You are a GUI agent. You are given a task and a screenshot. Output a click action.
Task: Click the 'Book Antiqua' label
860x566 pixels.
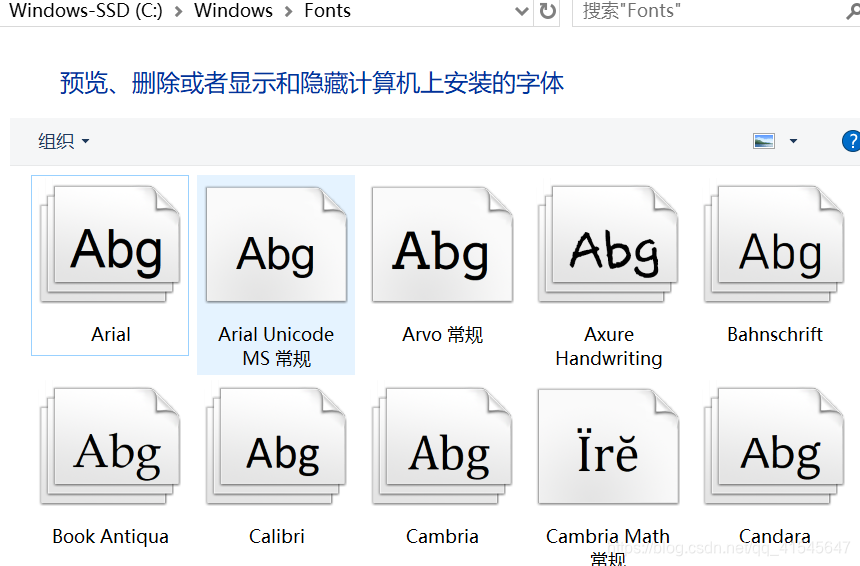pos(110,536)
